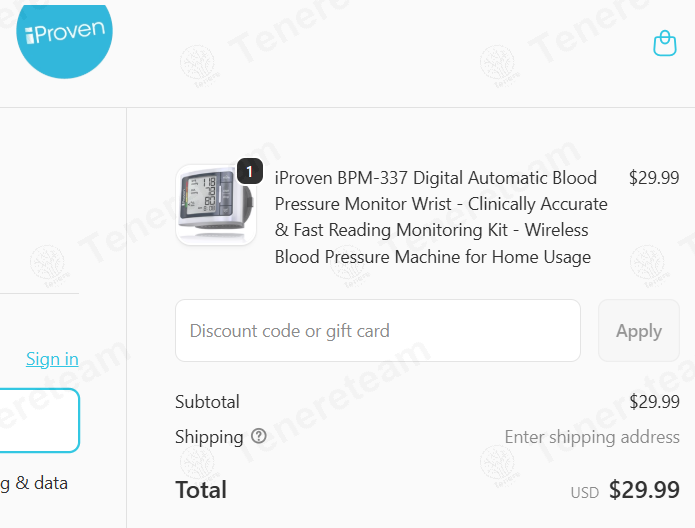Click the '& data' text on the left

tap(42, 483)
